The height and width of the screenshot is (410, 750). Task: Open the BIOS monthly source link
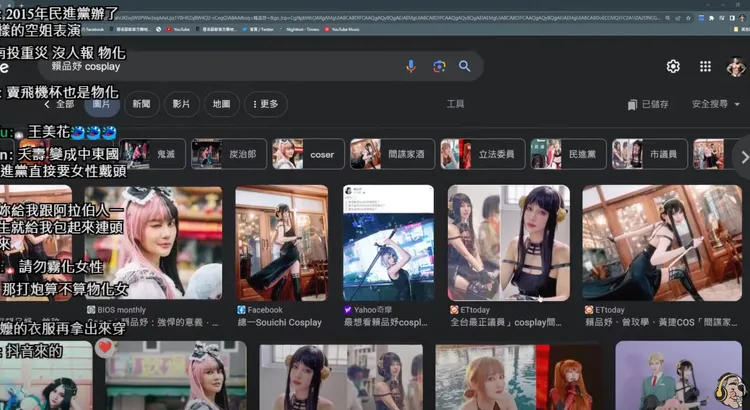(x=117, y=310)
